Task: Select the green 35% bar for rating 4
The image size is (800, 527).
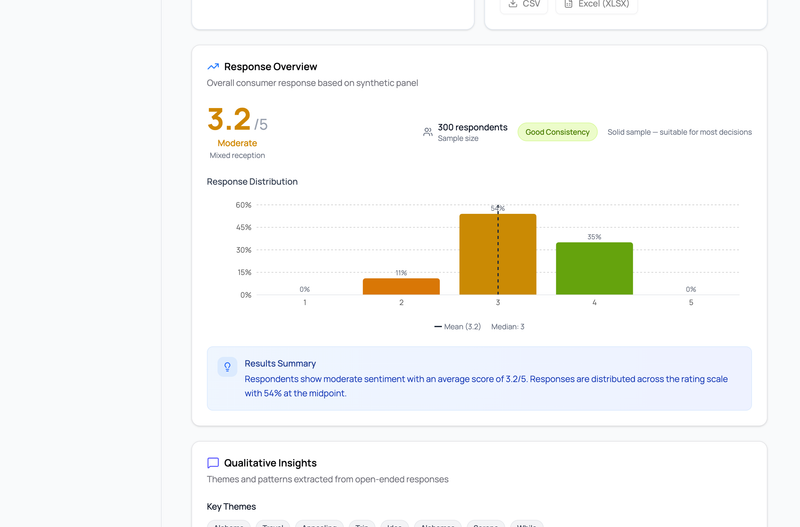Action: 594,268
